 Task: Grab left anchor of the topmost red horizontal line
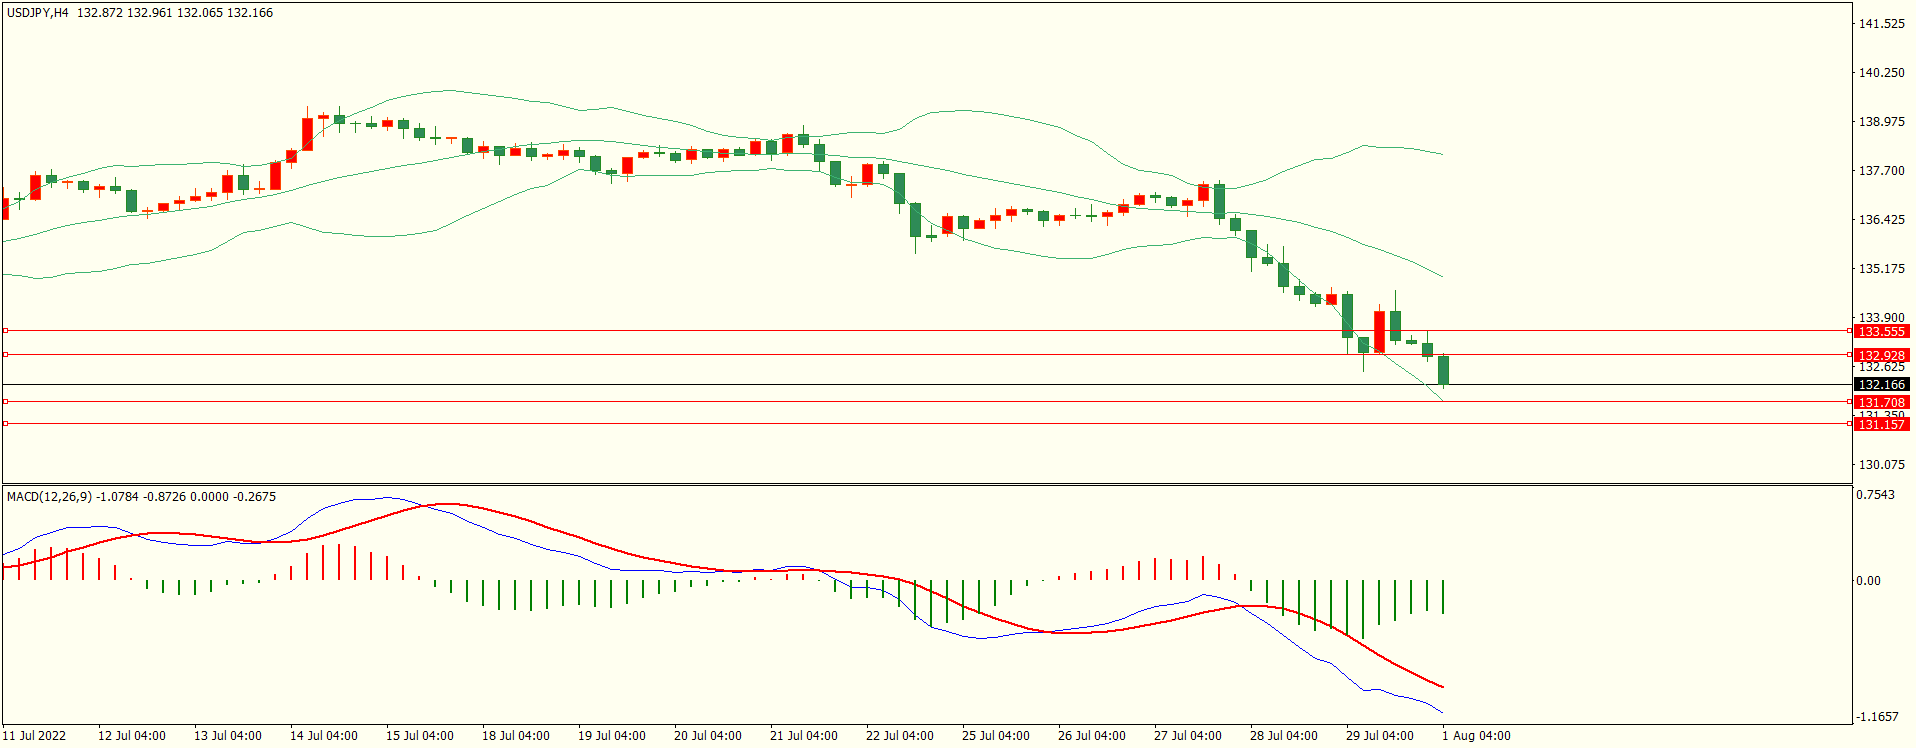(5, 330)
